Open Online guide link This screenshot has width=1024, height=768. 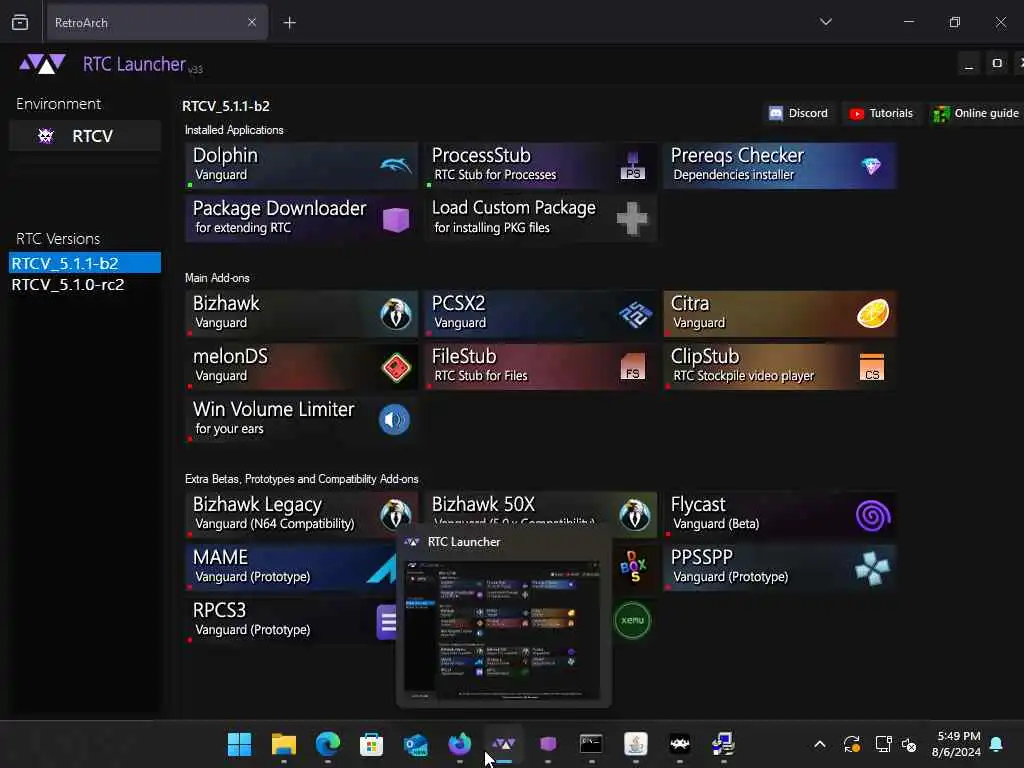(976, 114)
